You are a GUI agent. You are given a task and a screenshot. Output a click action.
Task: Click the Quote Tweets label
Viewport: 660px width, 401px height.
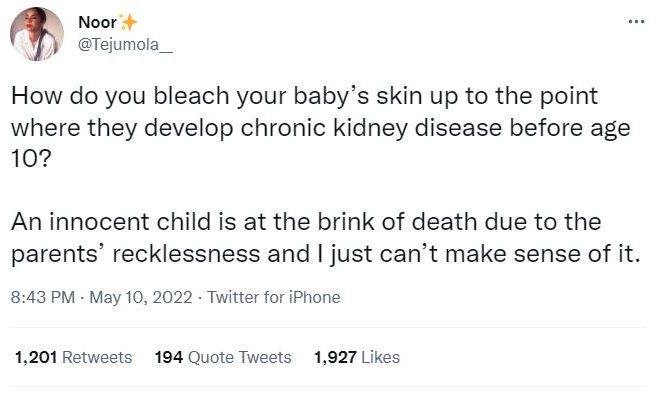point(241,357)
